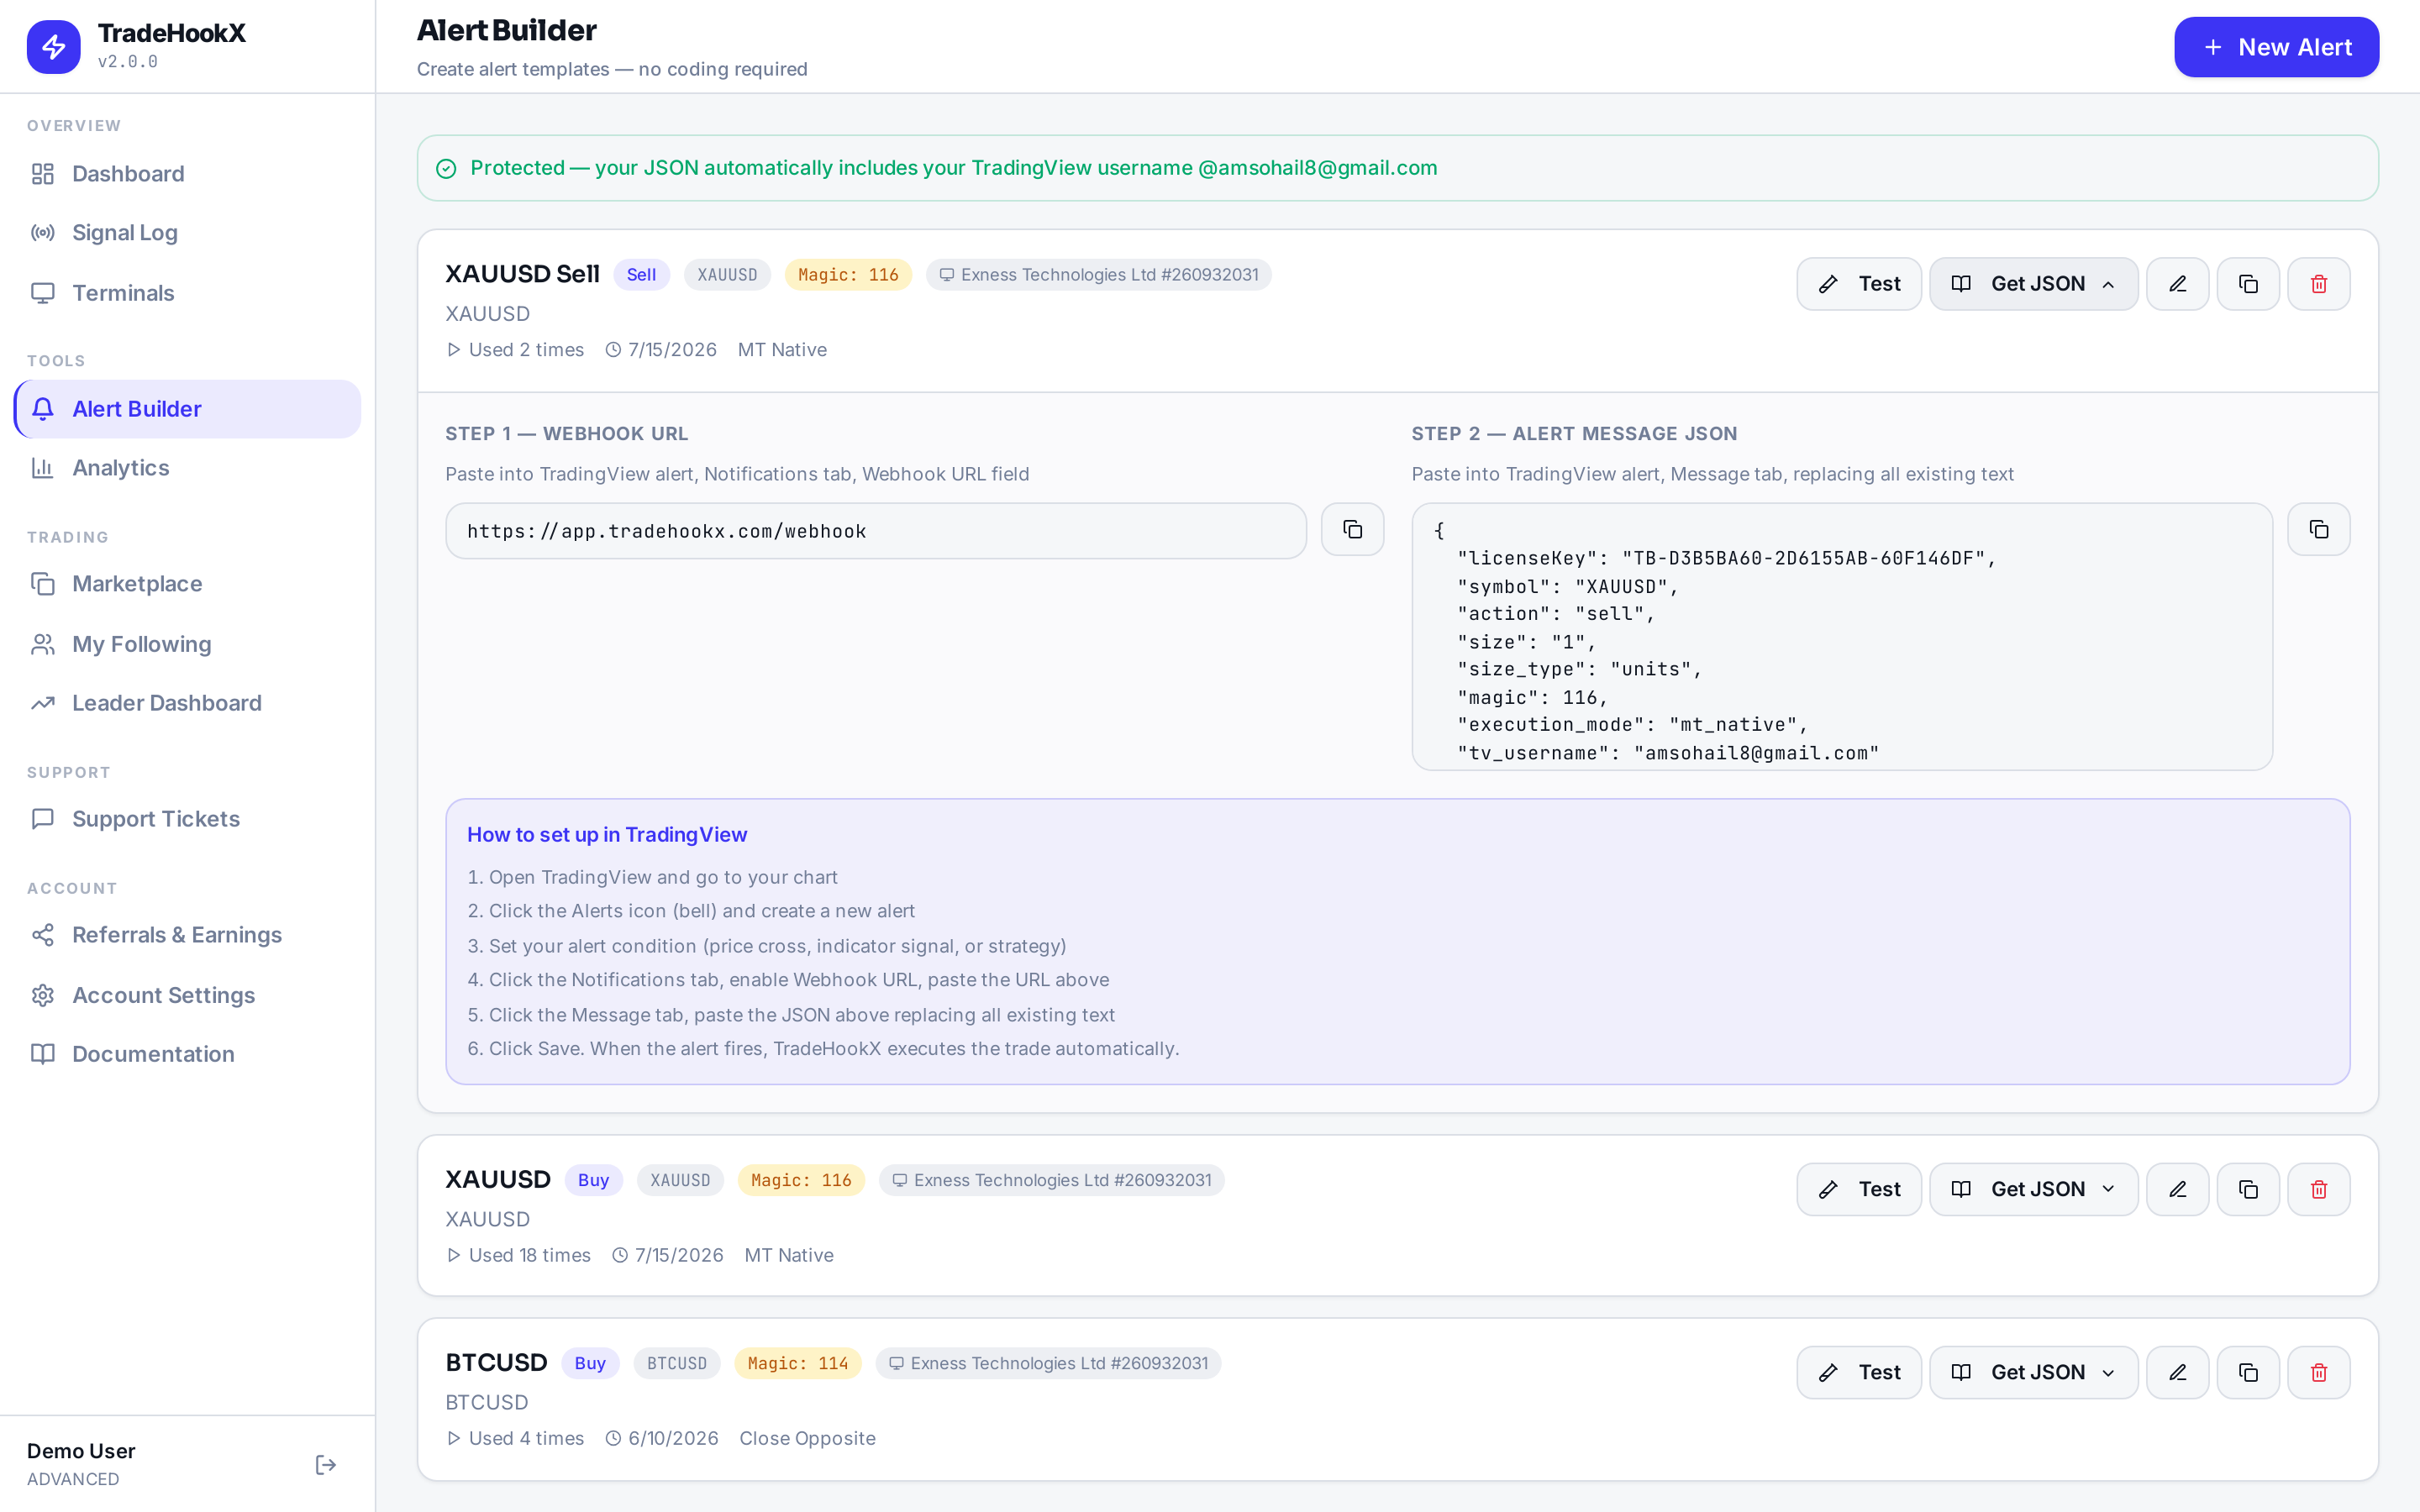Select Alert Builder sidebar item
This screenshot has width=2420, height=1512.
pyautogui.click(x=187, y=409)
